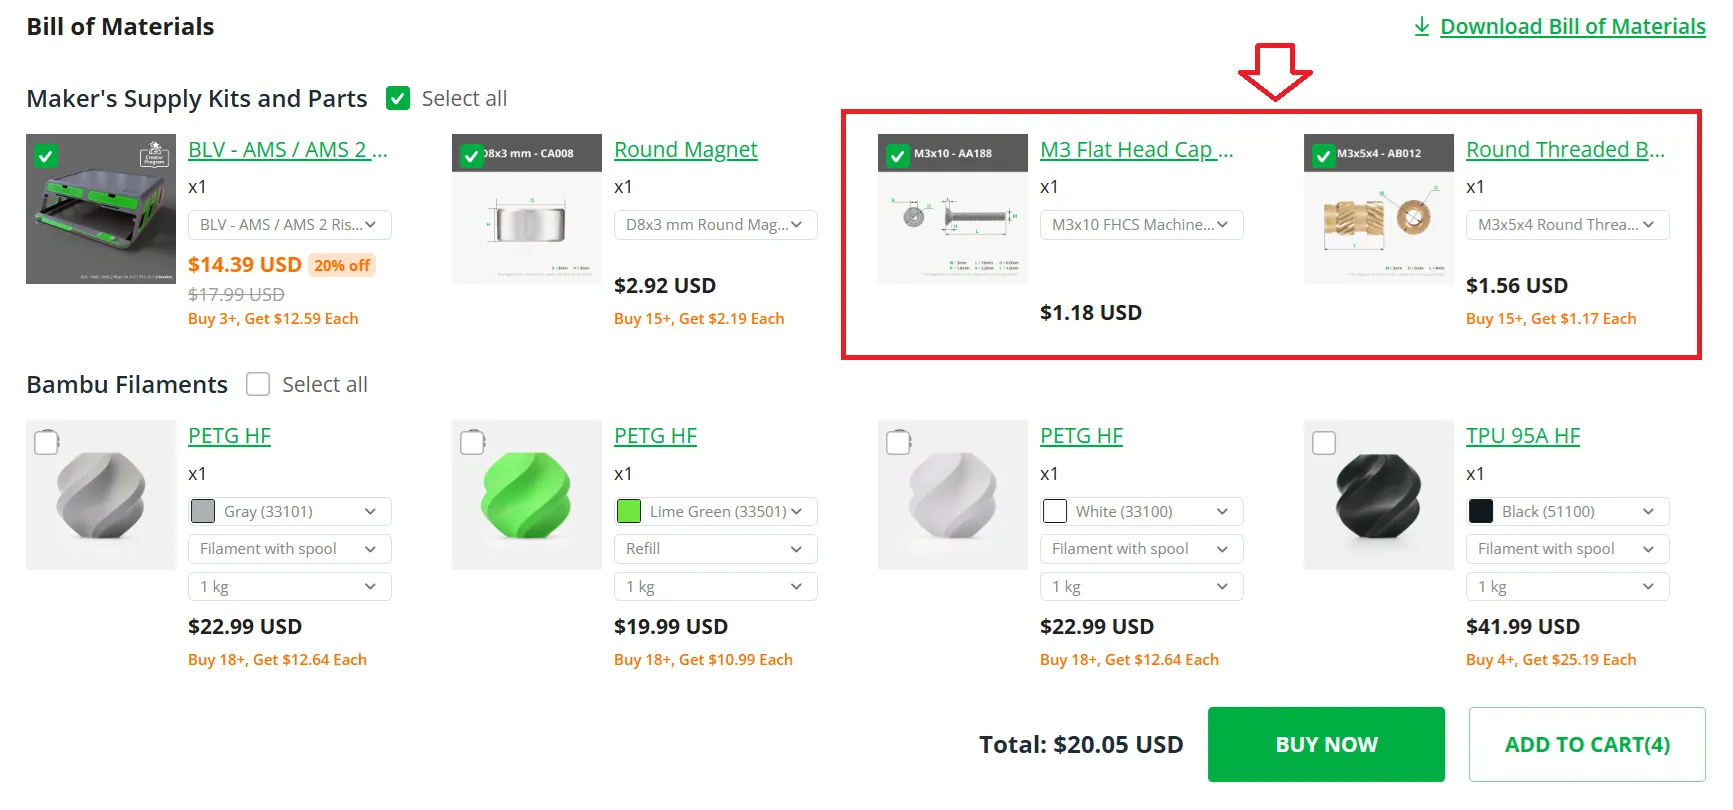Open the BLV AMS riser product image
Viewport: 1733px width, 810px height.
tap(101, 209)
